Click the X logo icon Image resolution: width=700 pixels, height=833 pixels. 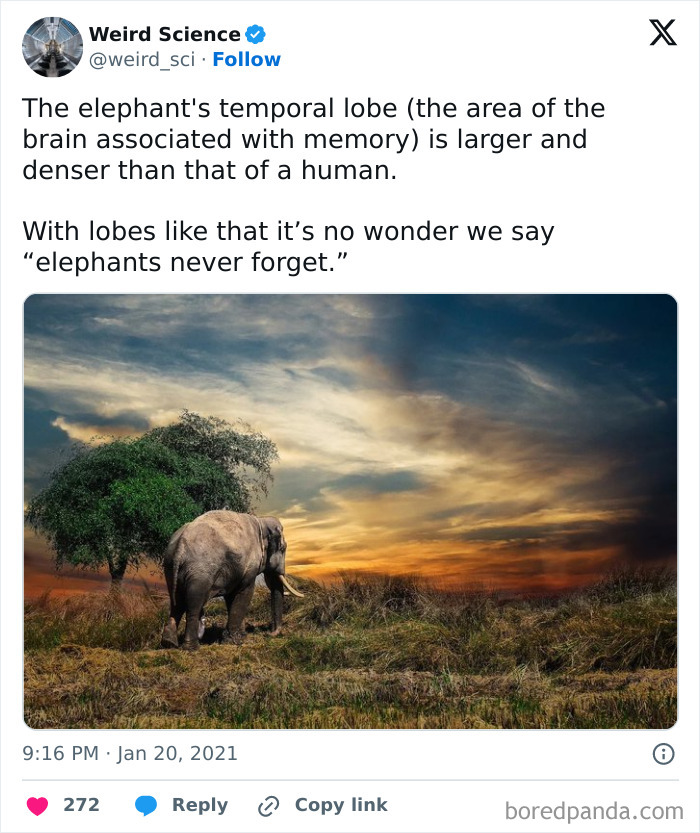pos(662,34)
